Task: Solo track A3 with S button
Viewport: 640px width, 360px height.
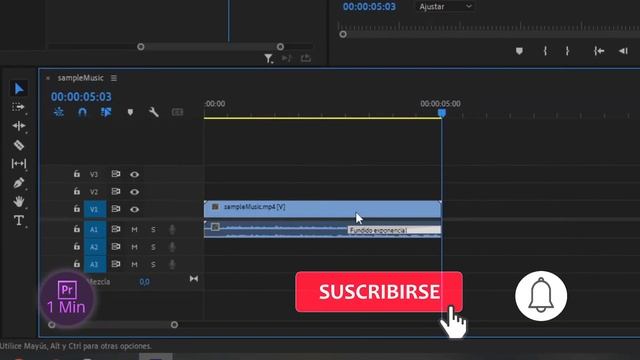Action: 153,264
